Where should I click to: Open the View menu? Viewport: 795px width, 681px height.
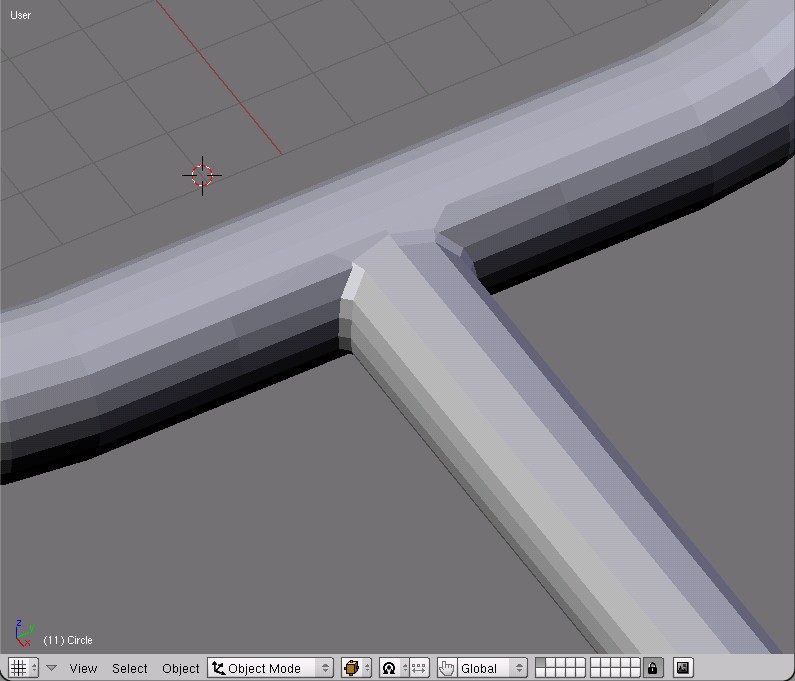point(83,668)
